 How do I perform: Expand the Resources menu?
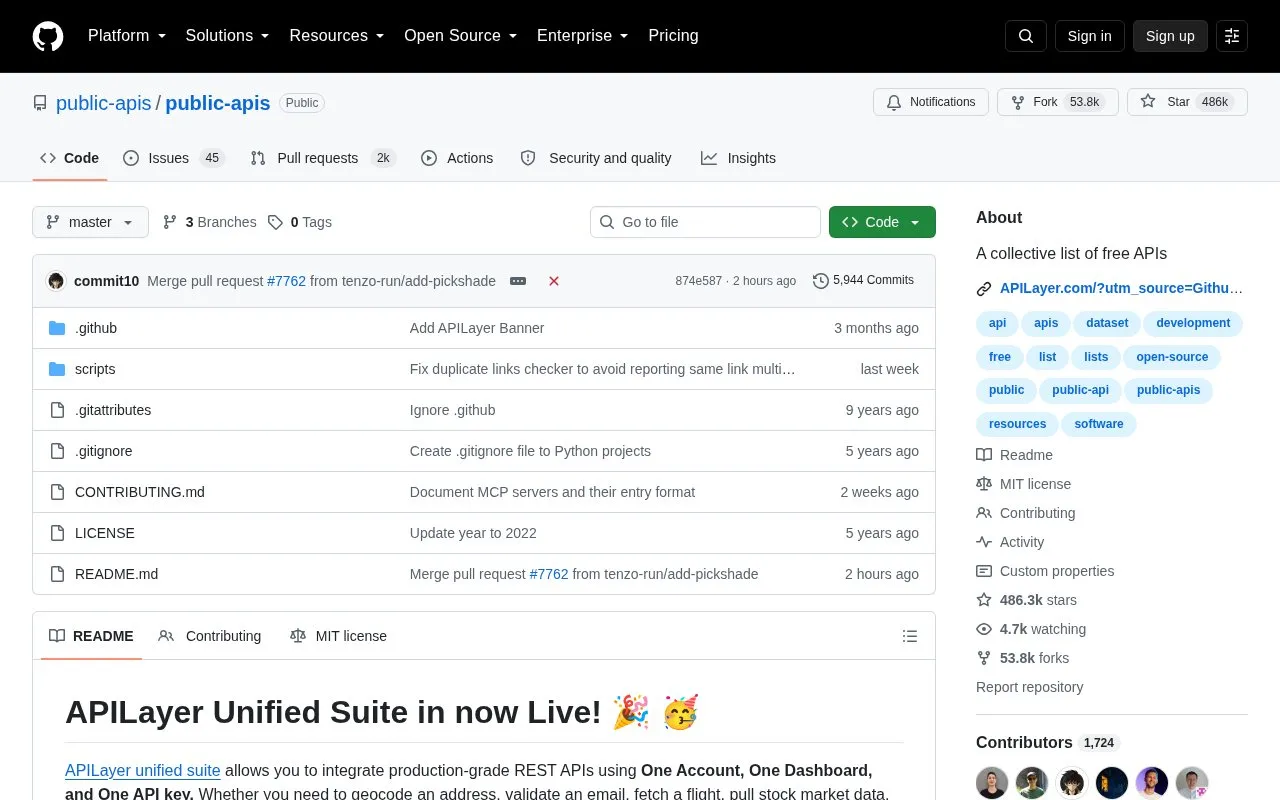(337, 36)
